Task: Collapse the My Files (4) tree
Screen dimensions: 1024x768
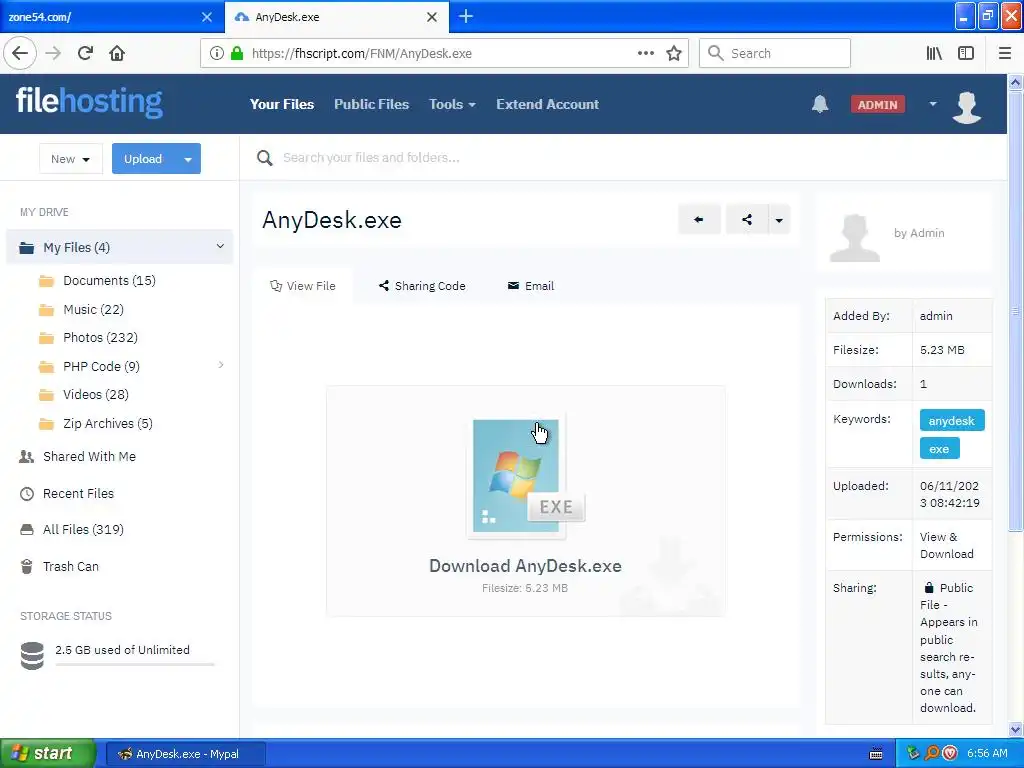Action: 220,246
